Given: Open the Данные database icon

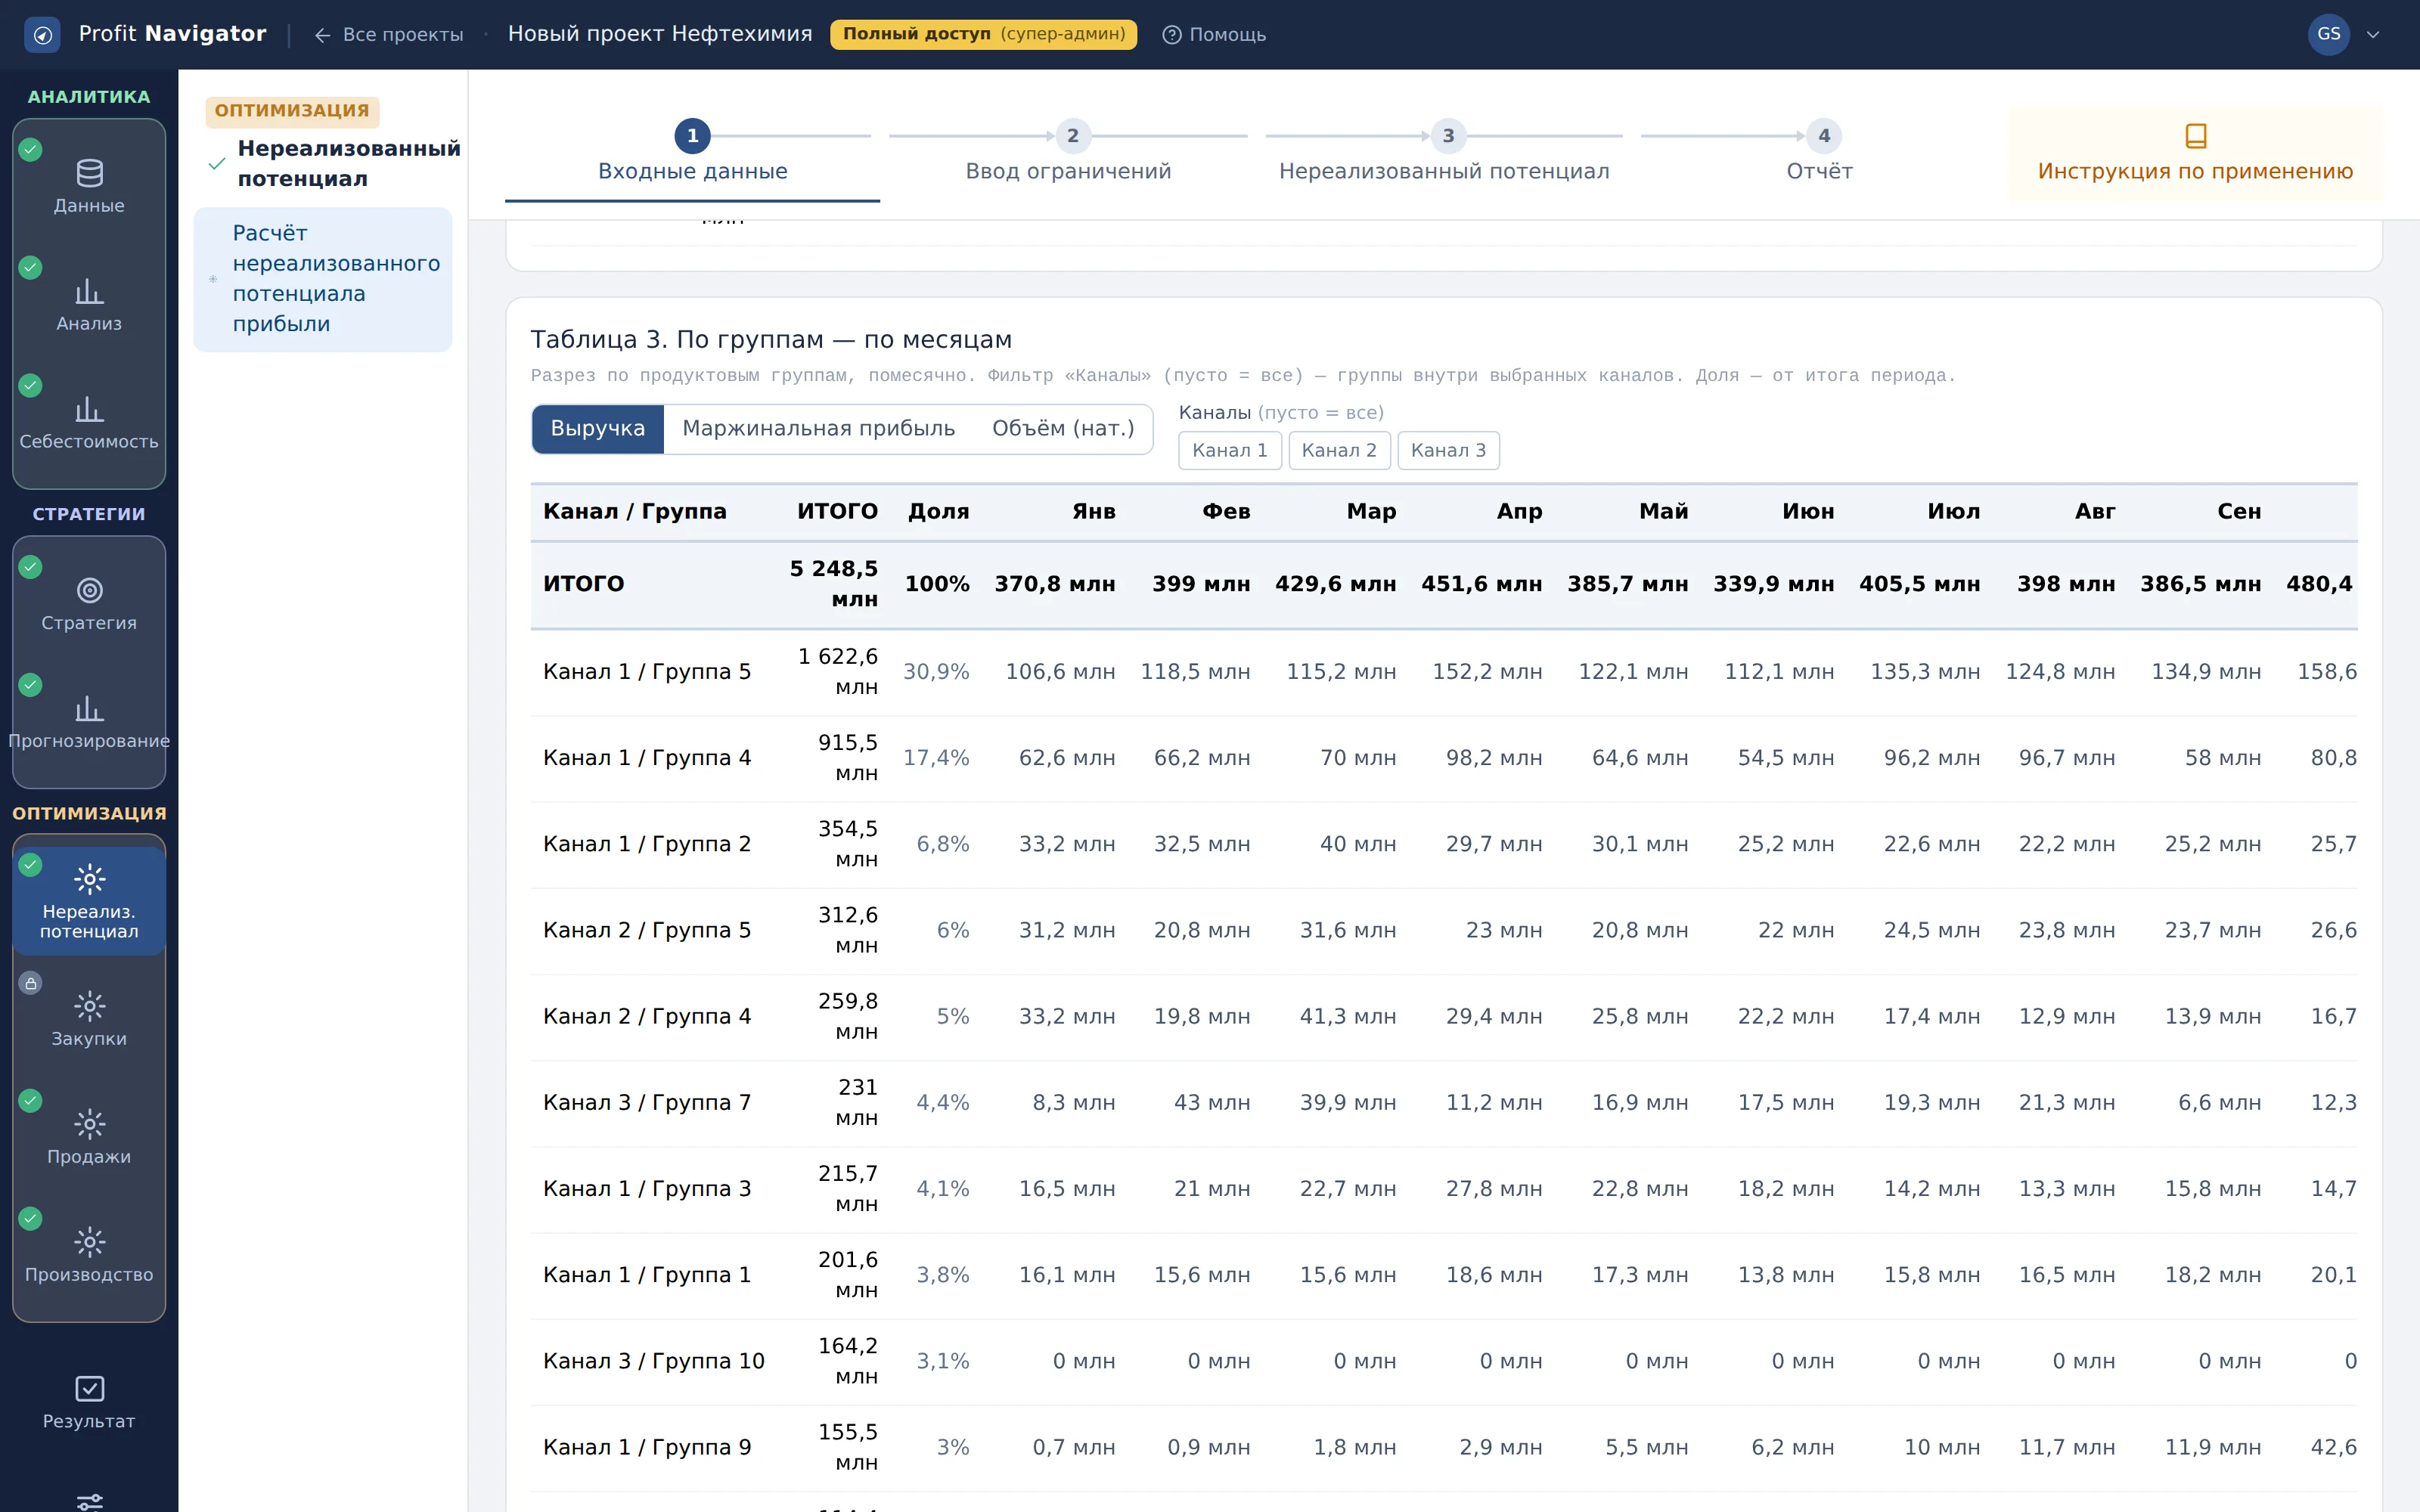Looking at the screenshot, I should [89, 174].
